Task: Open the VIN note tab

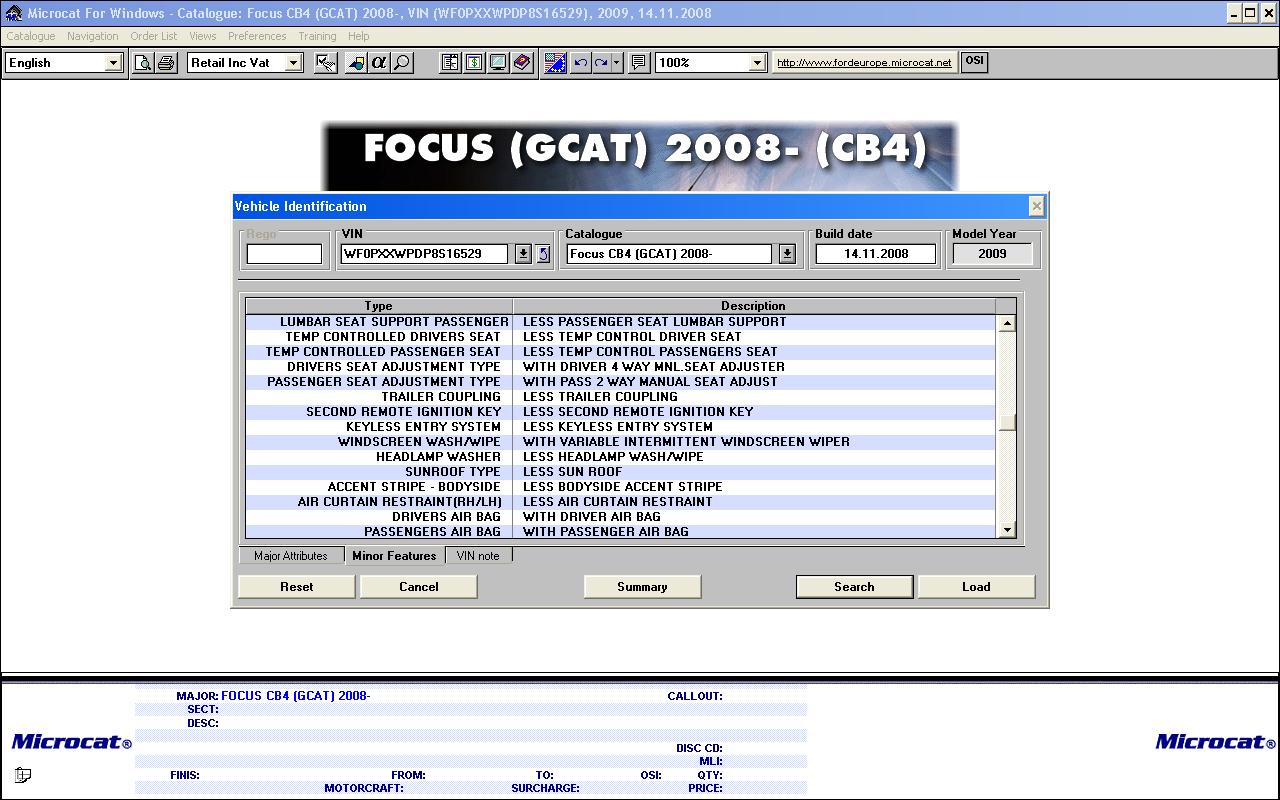Action: (477, 556)
